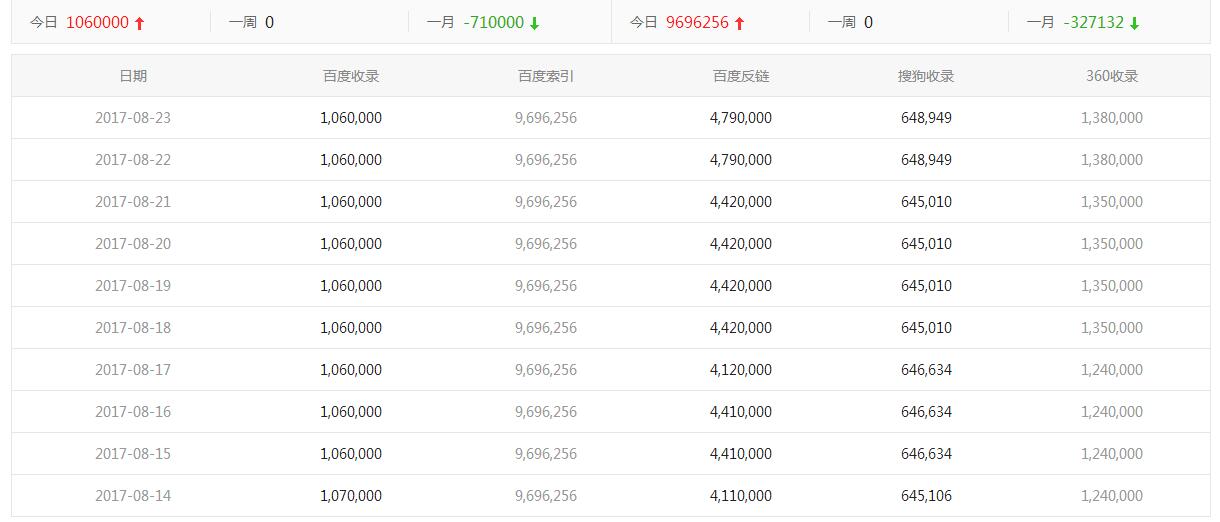Click 9,696,256 in the 2017-08-14 row
1220x522 pixels.
(x=546, y=496)
